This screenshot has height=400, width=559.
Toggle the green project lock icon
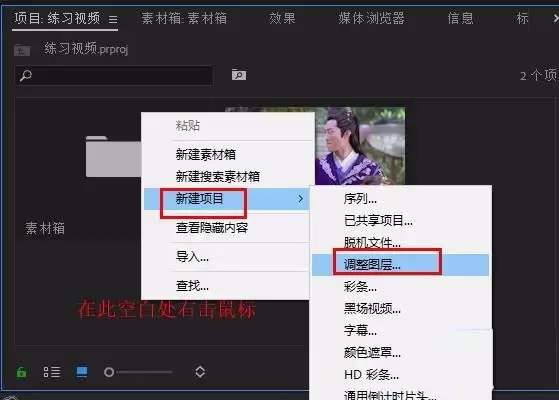pyautogui.click(x=21, y=372)
